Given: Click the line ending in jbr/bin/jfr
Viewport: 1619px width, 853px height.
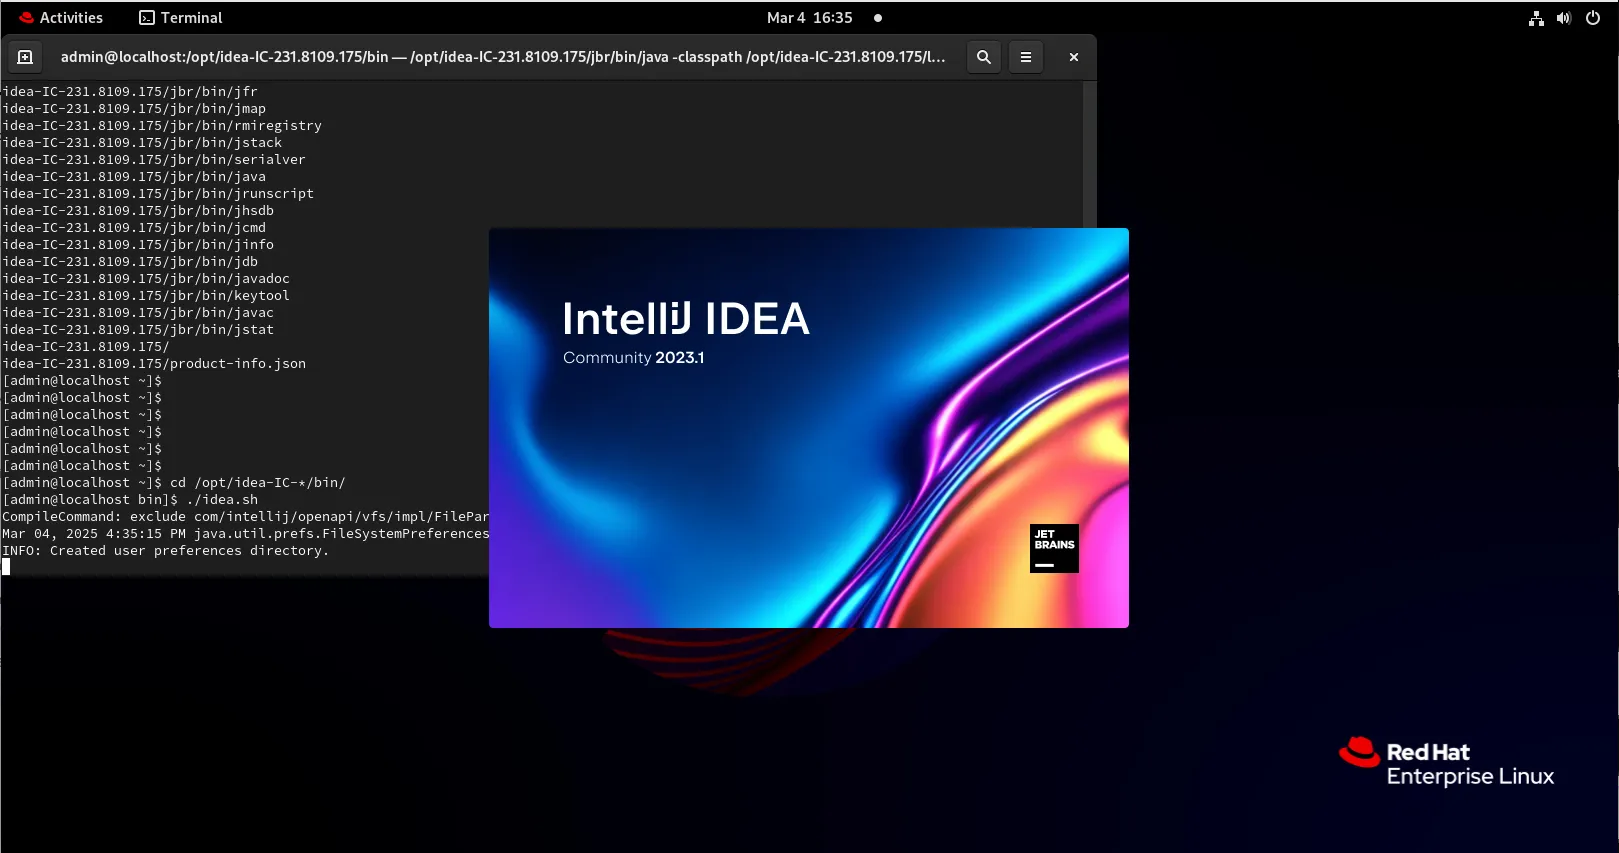Looking at the screenshot, I should point(130,91).
